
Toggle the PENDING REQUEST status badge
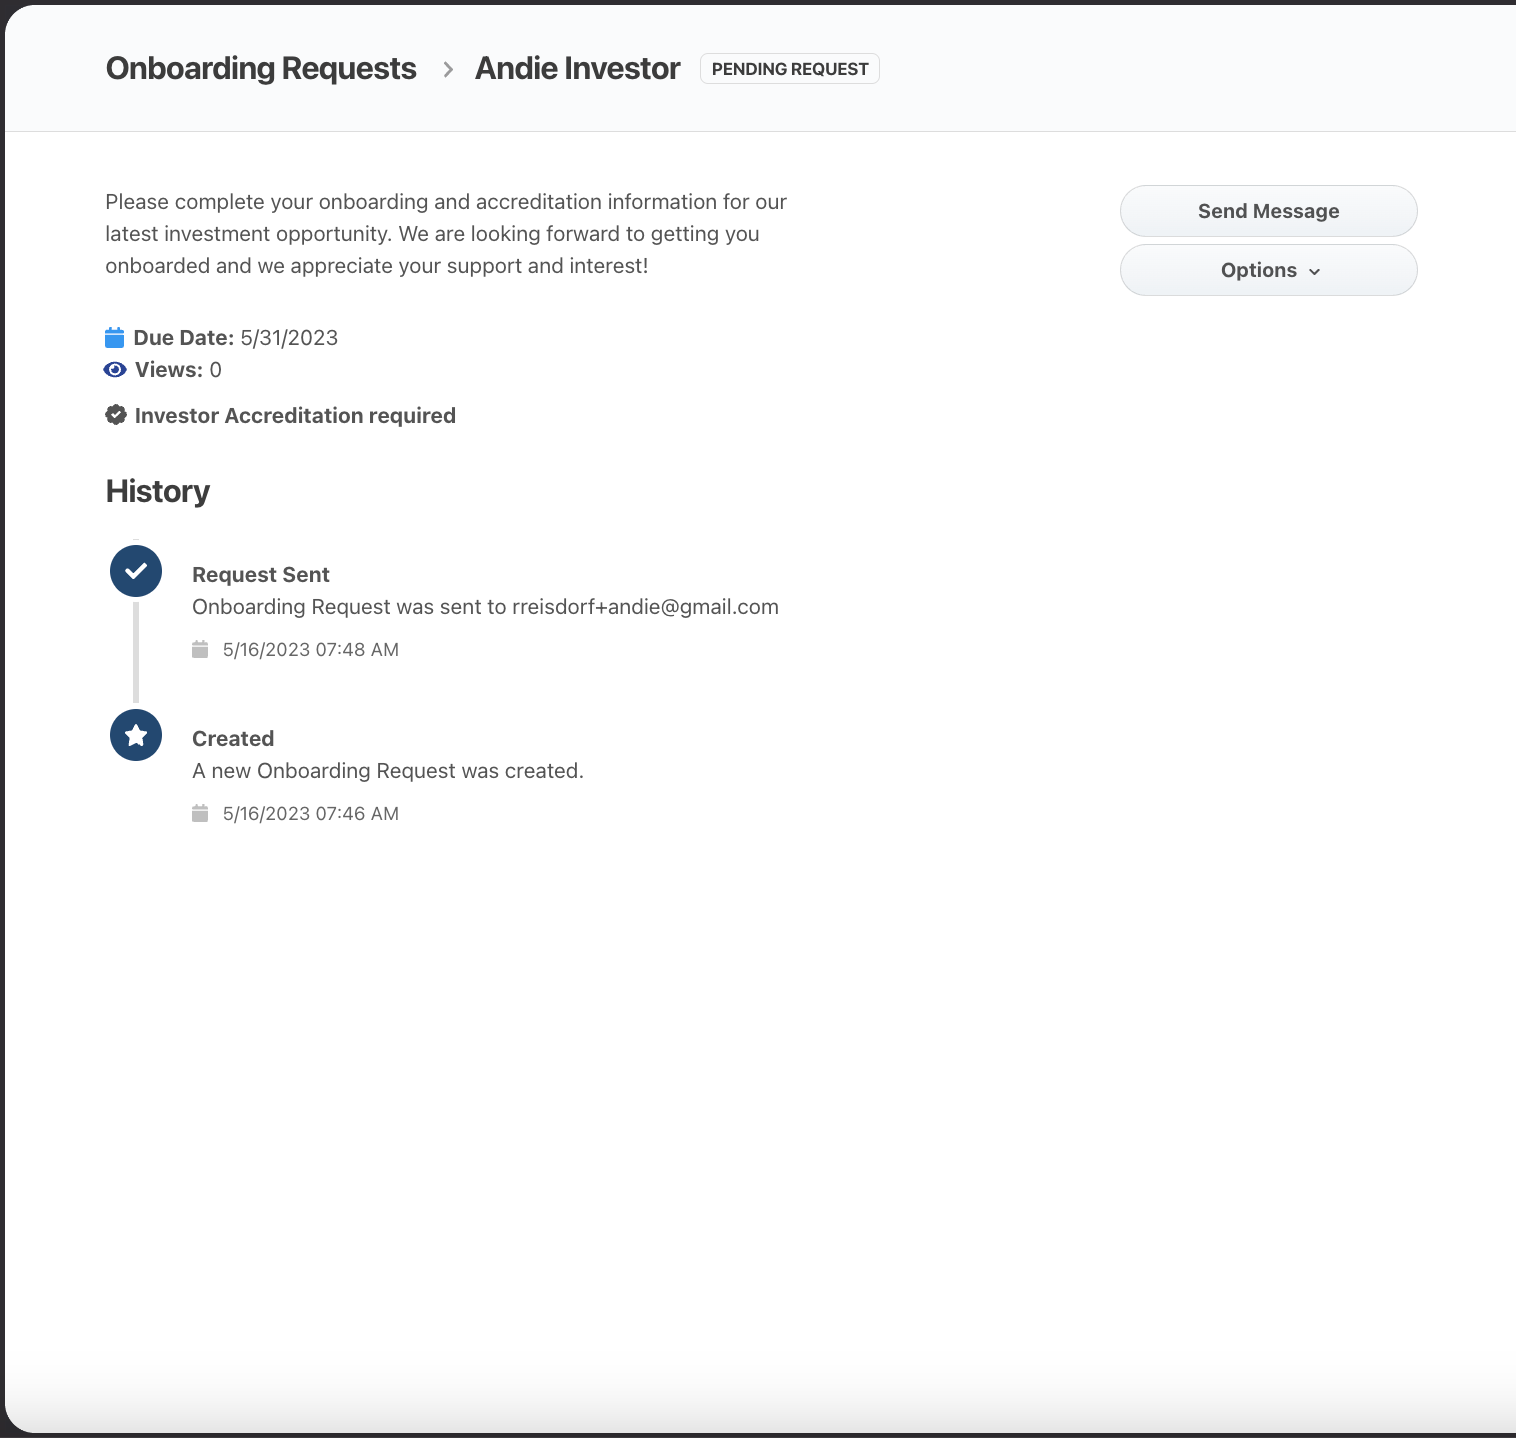point(789,68)
